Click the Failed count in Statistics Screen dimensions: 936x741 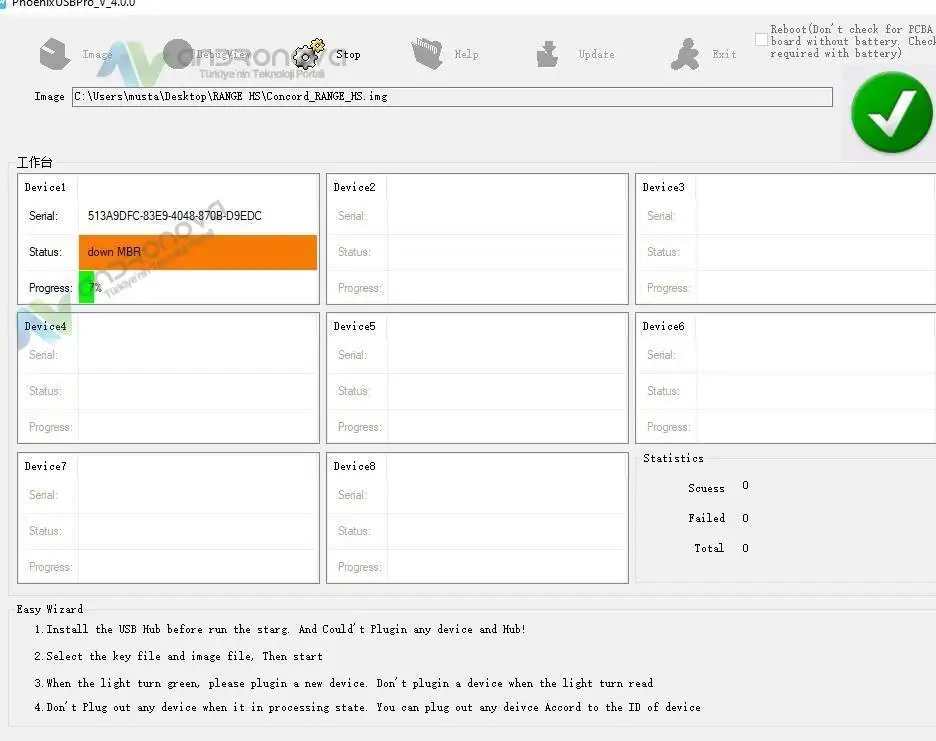pos(745,518)
